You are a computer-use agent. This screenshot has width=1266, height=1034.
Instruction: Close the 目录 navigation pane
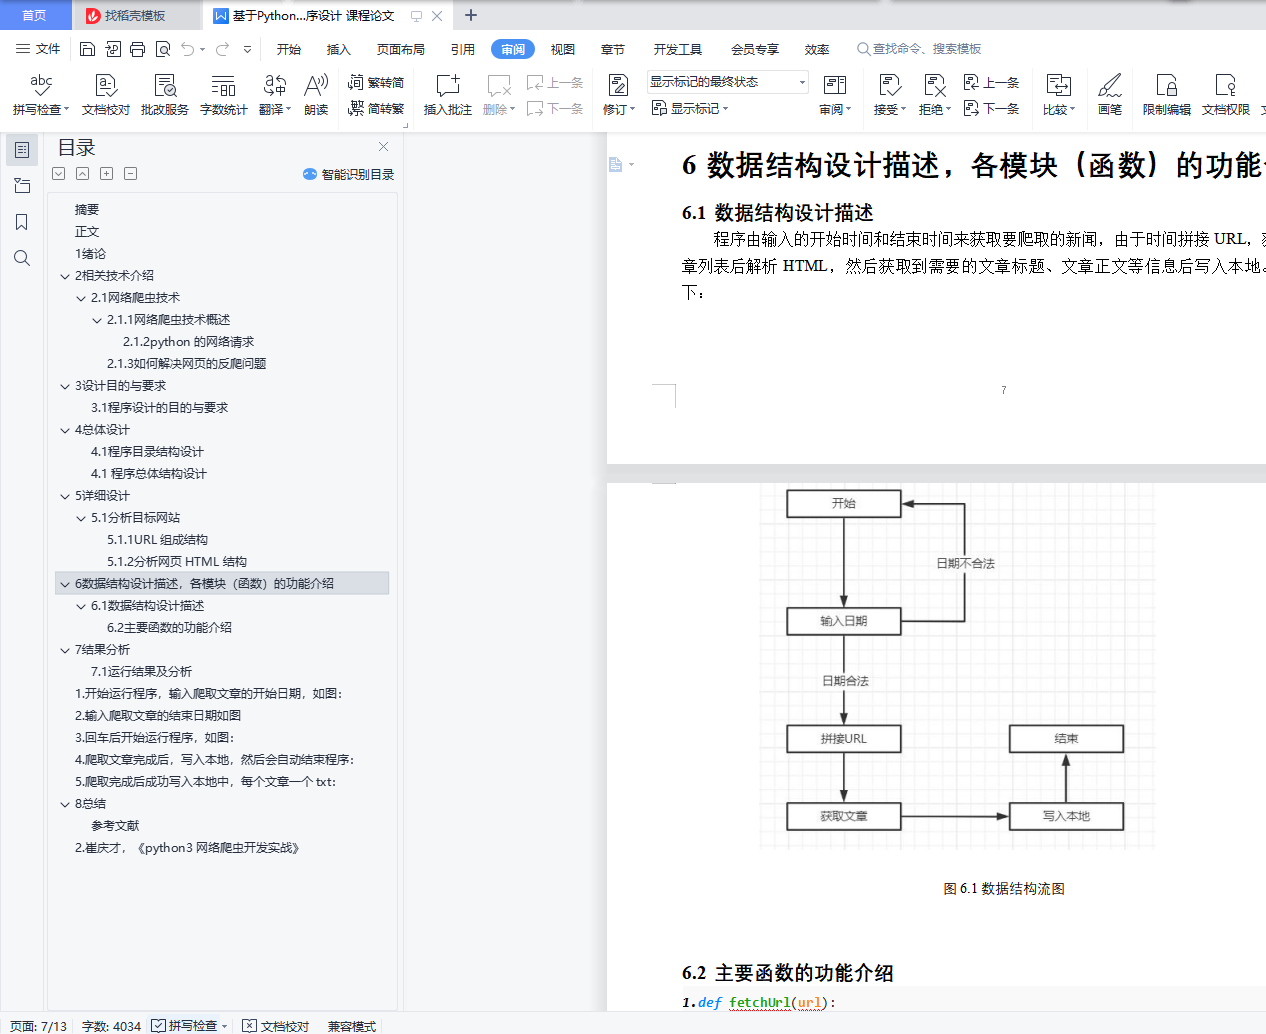pos(383,147)
